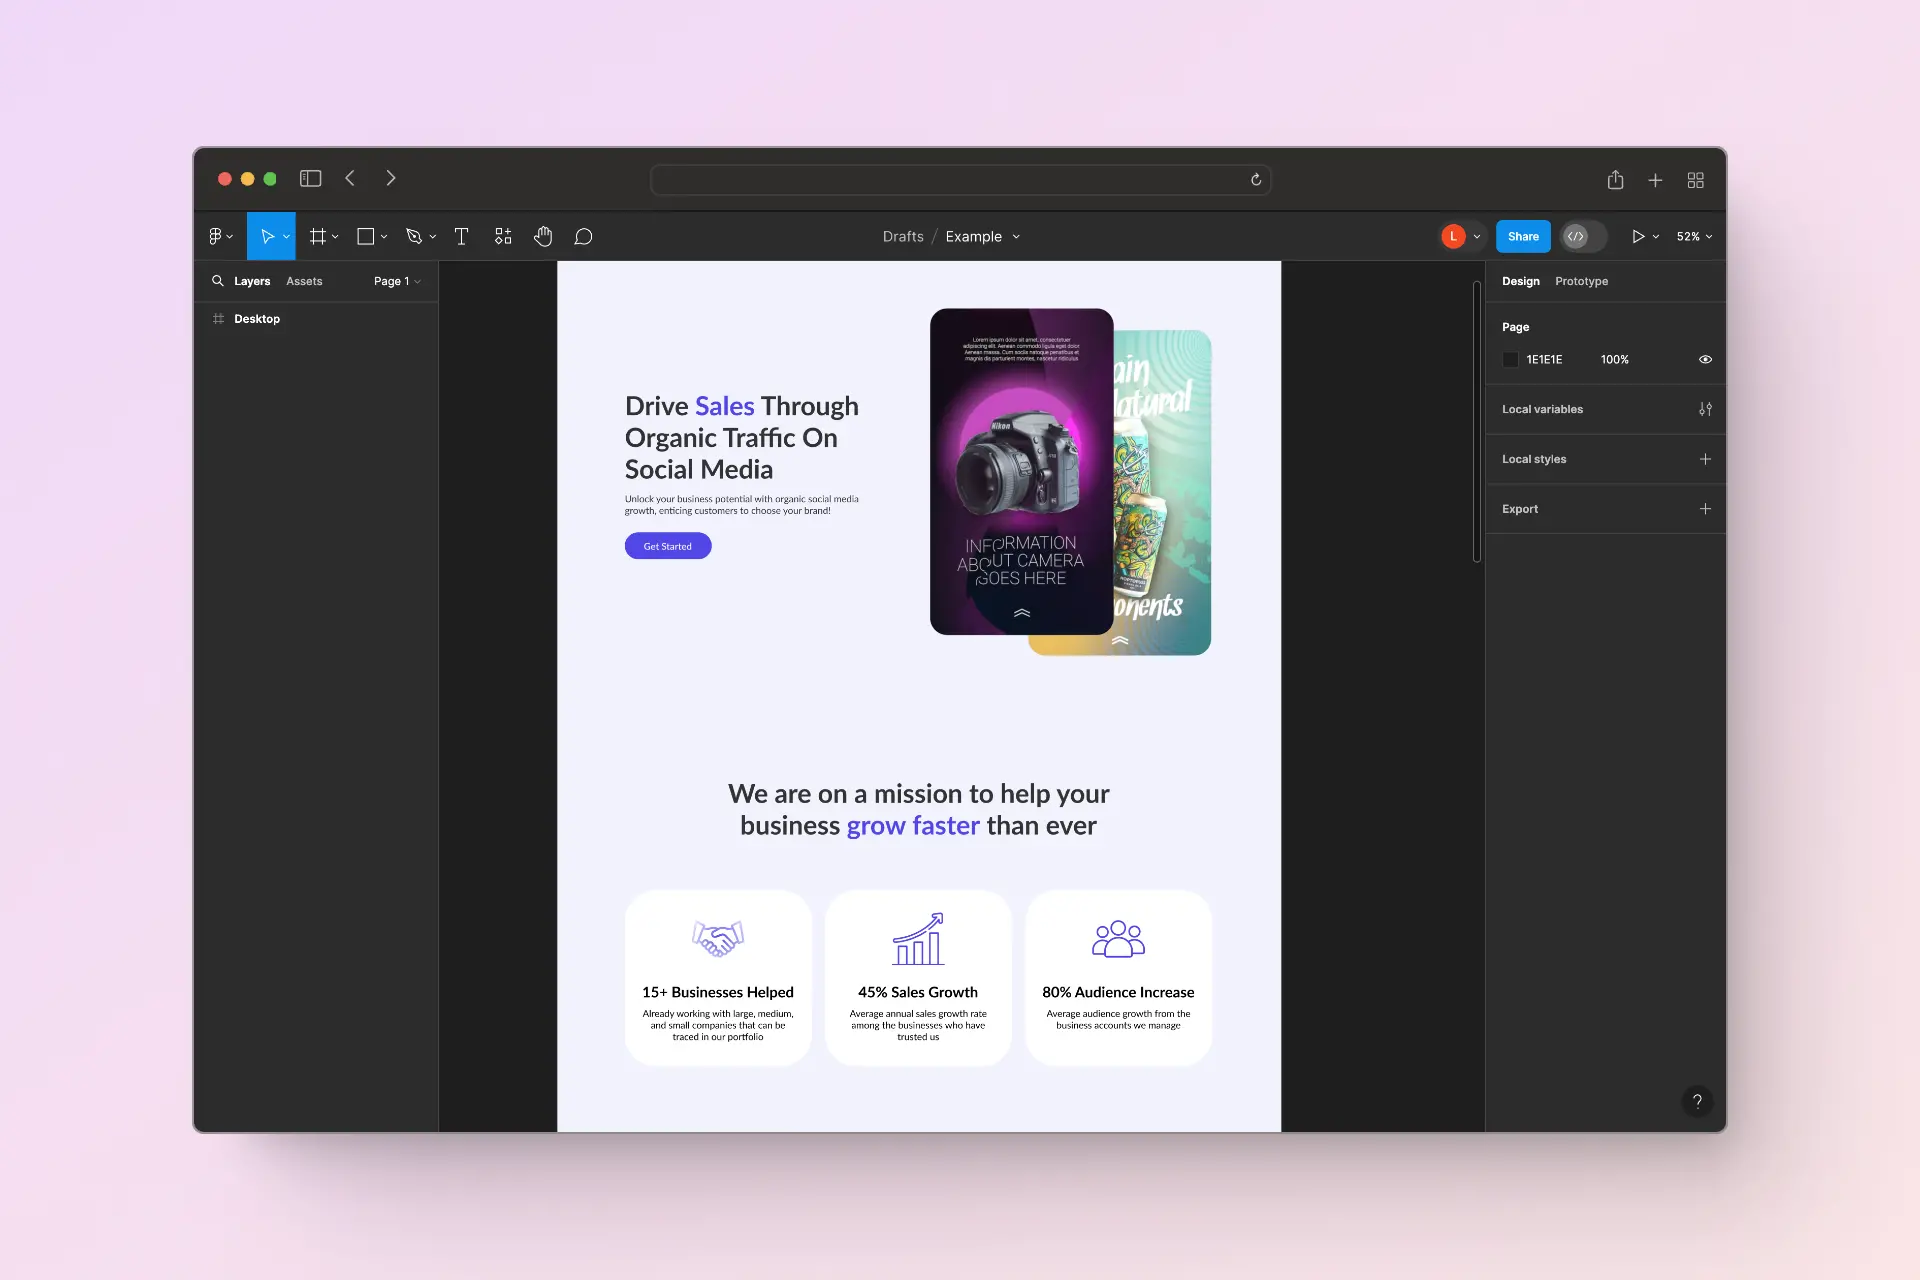The image size is (1920, 1280).
Task: Switch to the Prototype tab
Action: click(1581, 282)
